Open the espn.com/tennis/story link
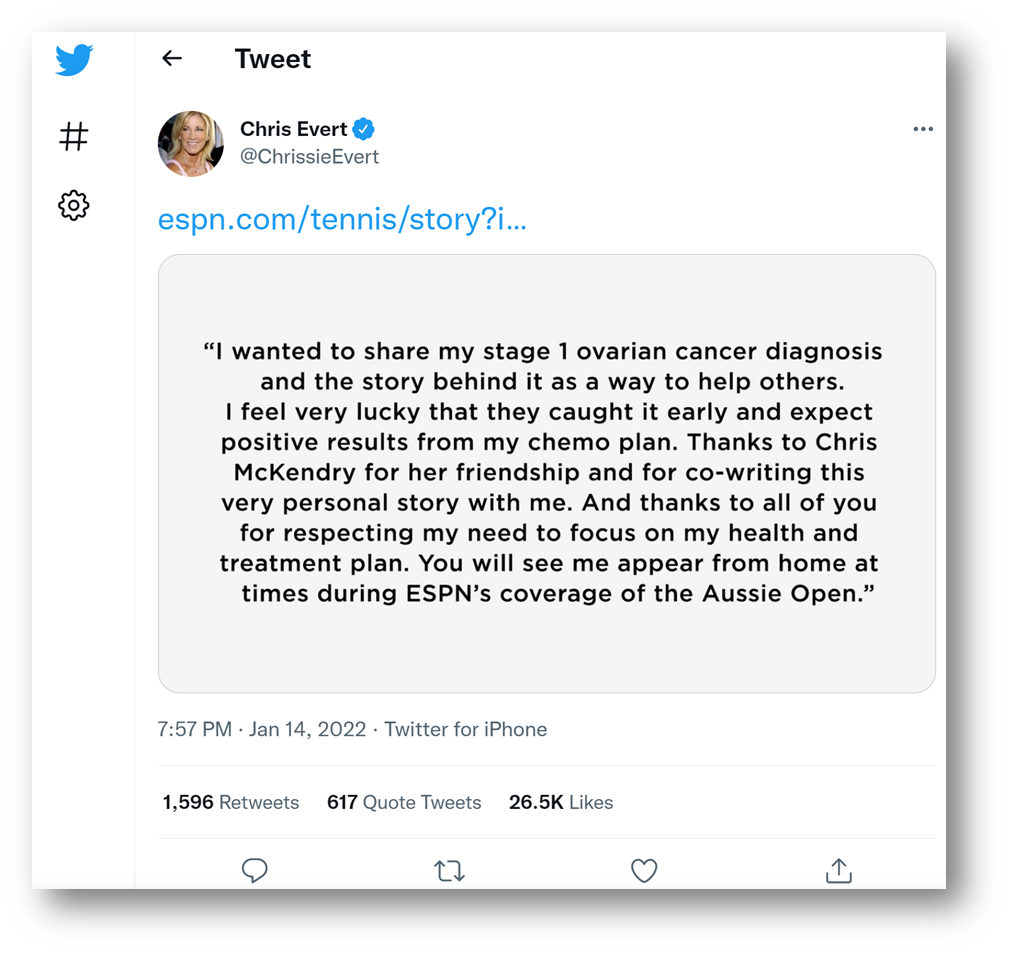The image size is (1011, 954). pos(342,219)
